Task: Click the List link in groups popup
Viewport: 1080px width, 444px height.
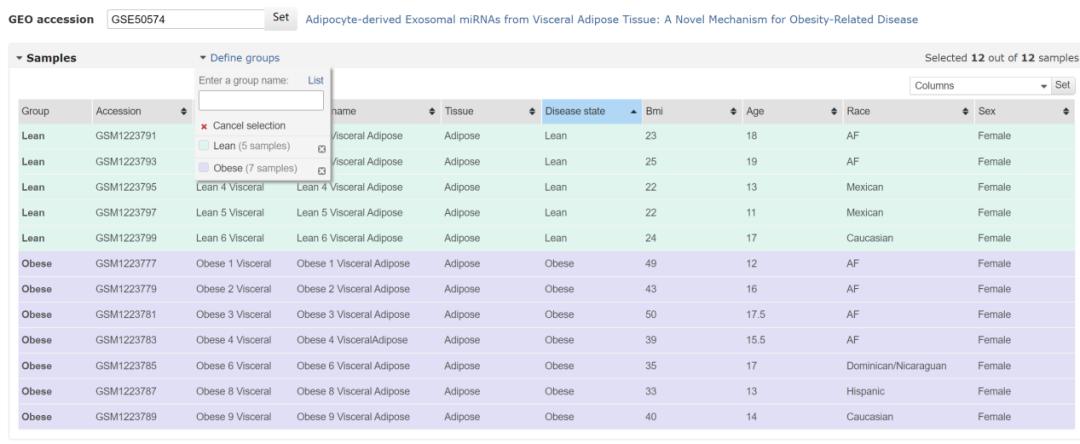Action: pos(315,80)
